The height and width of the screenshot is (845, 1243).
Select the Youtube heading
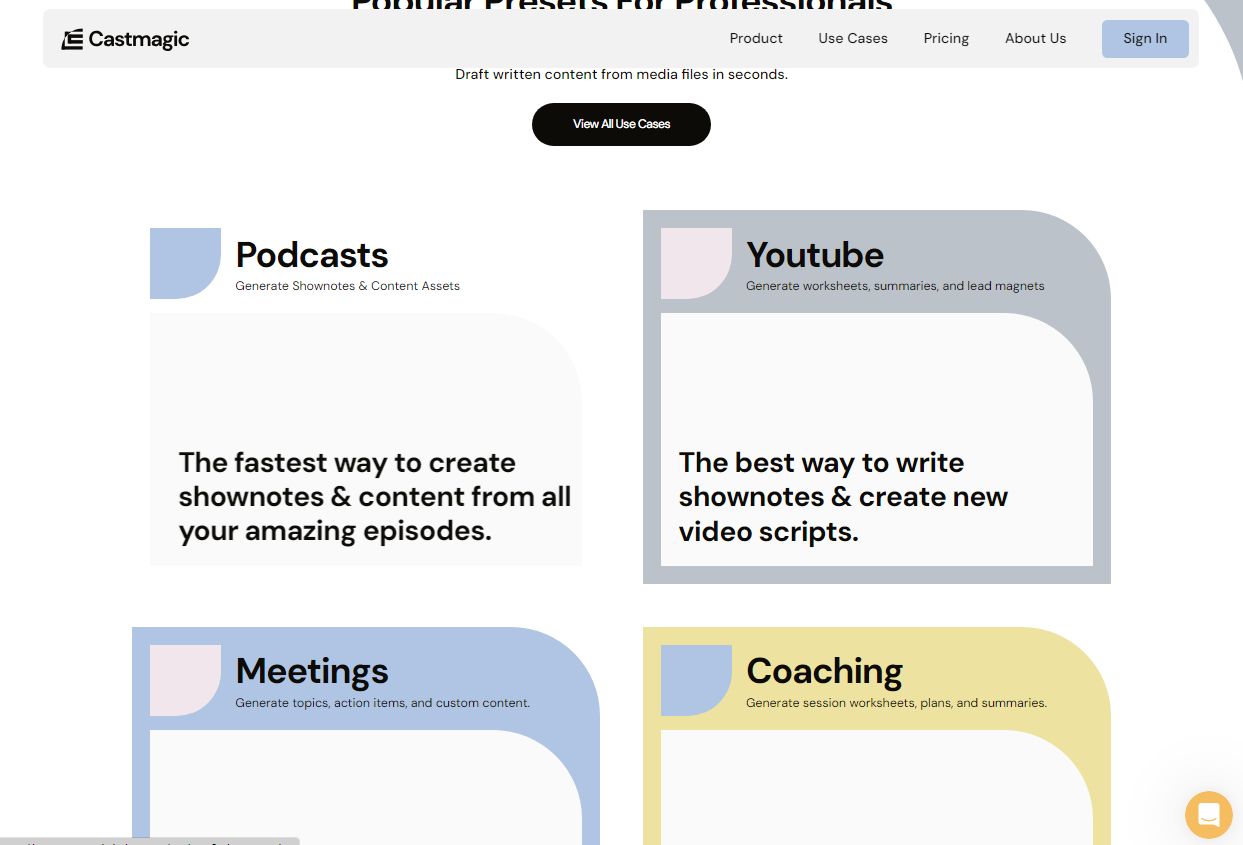(815, 255)
